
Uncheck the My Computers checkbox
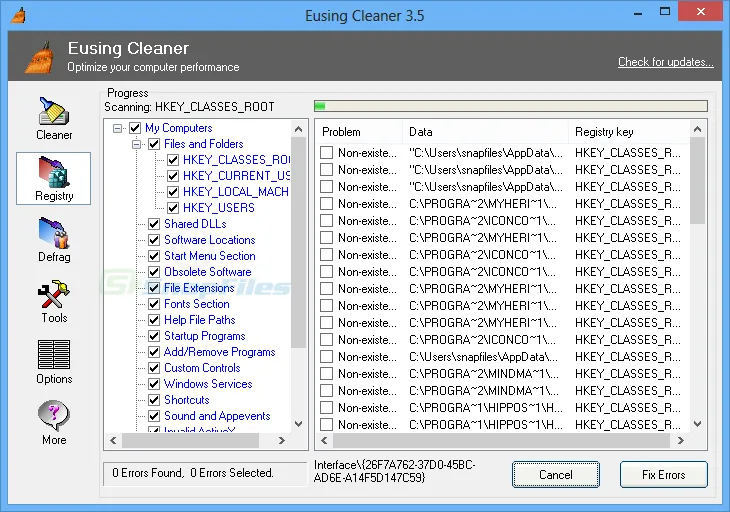click(135, 128)
